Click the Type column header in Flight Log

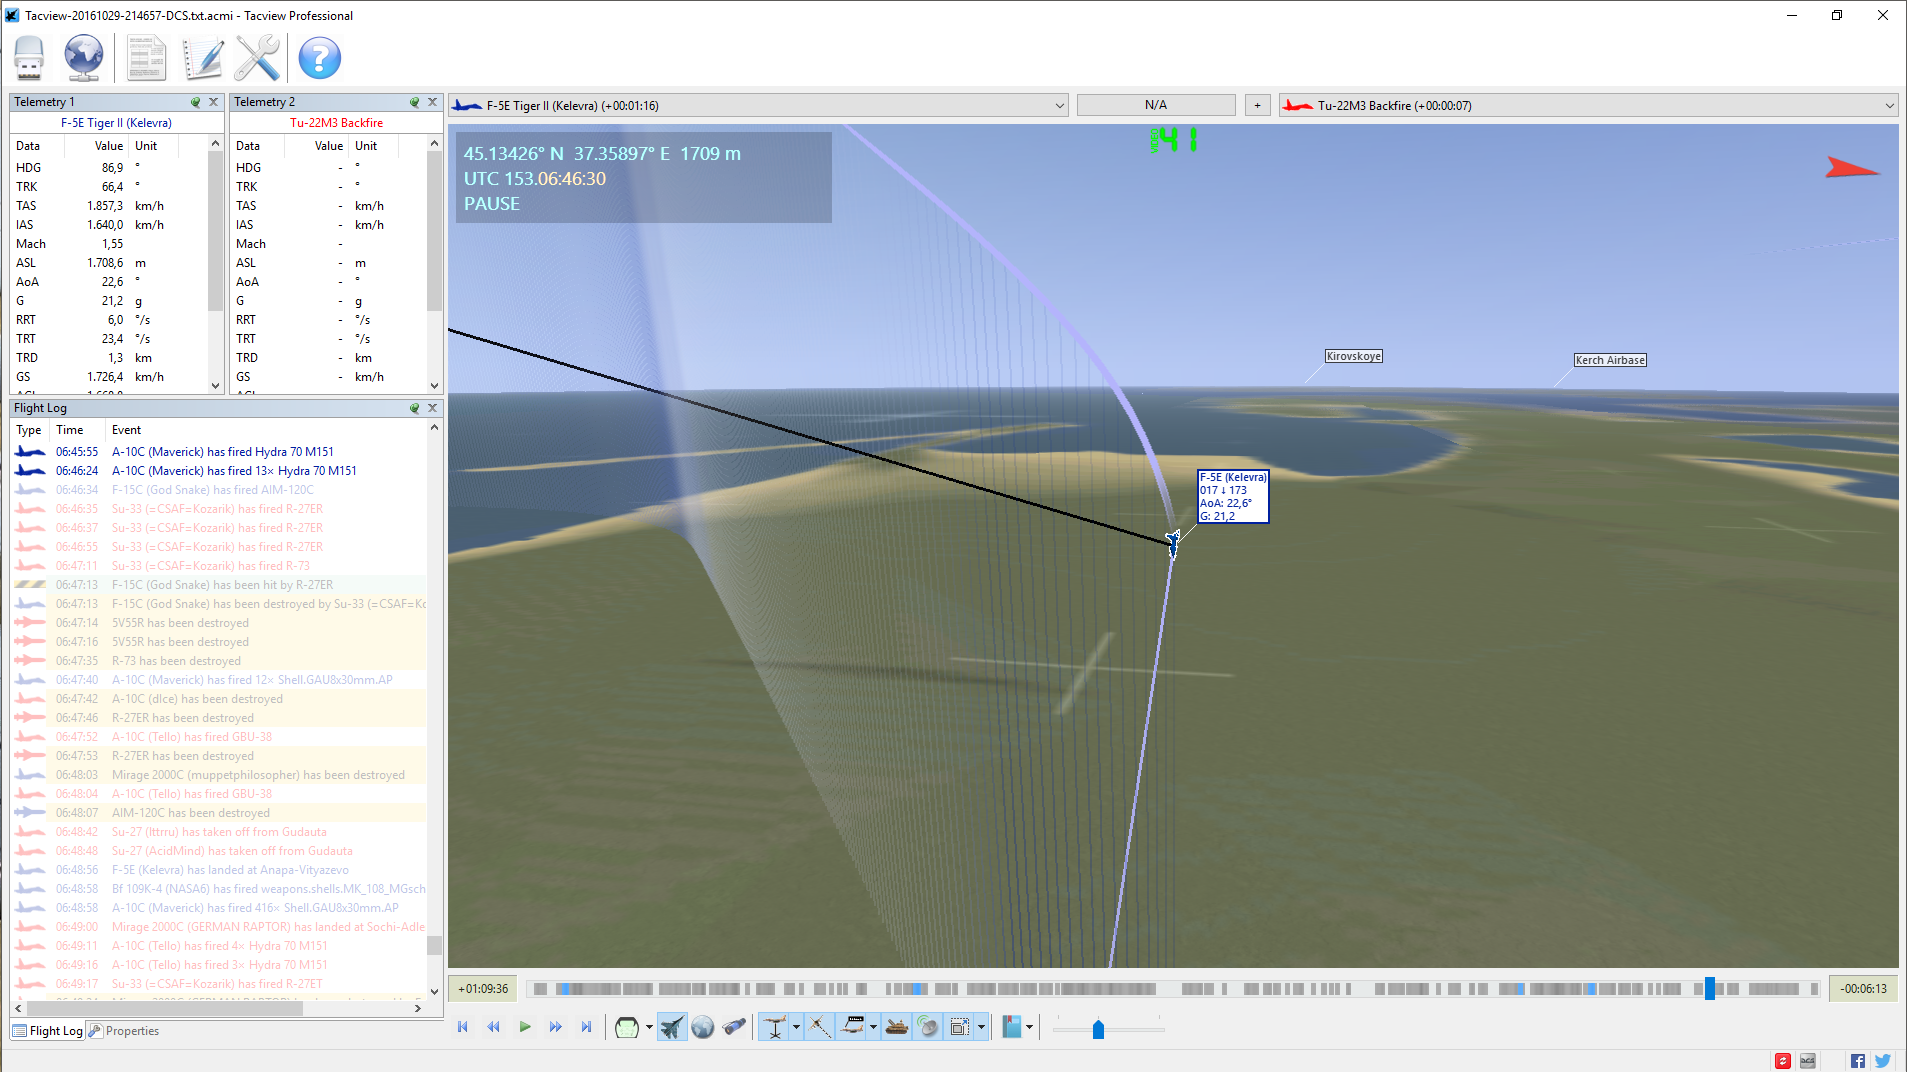coord(29,430)
